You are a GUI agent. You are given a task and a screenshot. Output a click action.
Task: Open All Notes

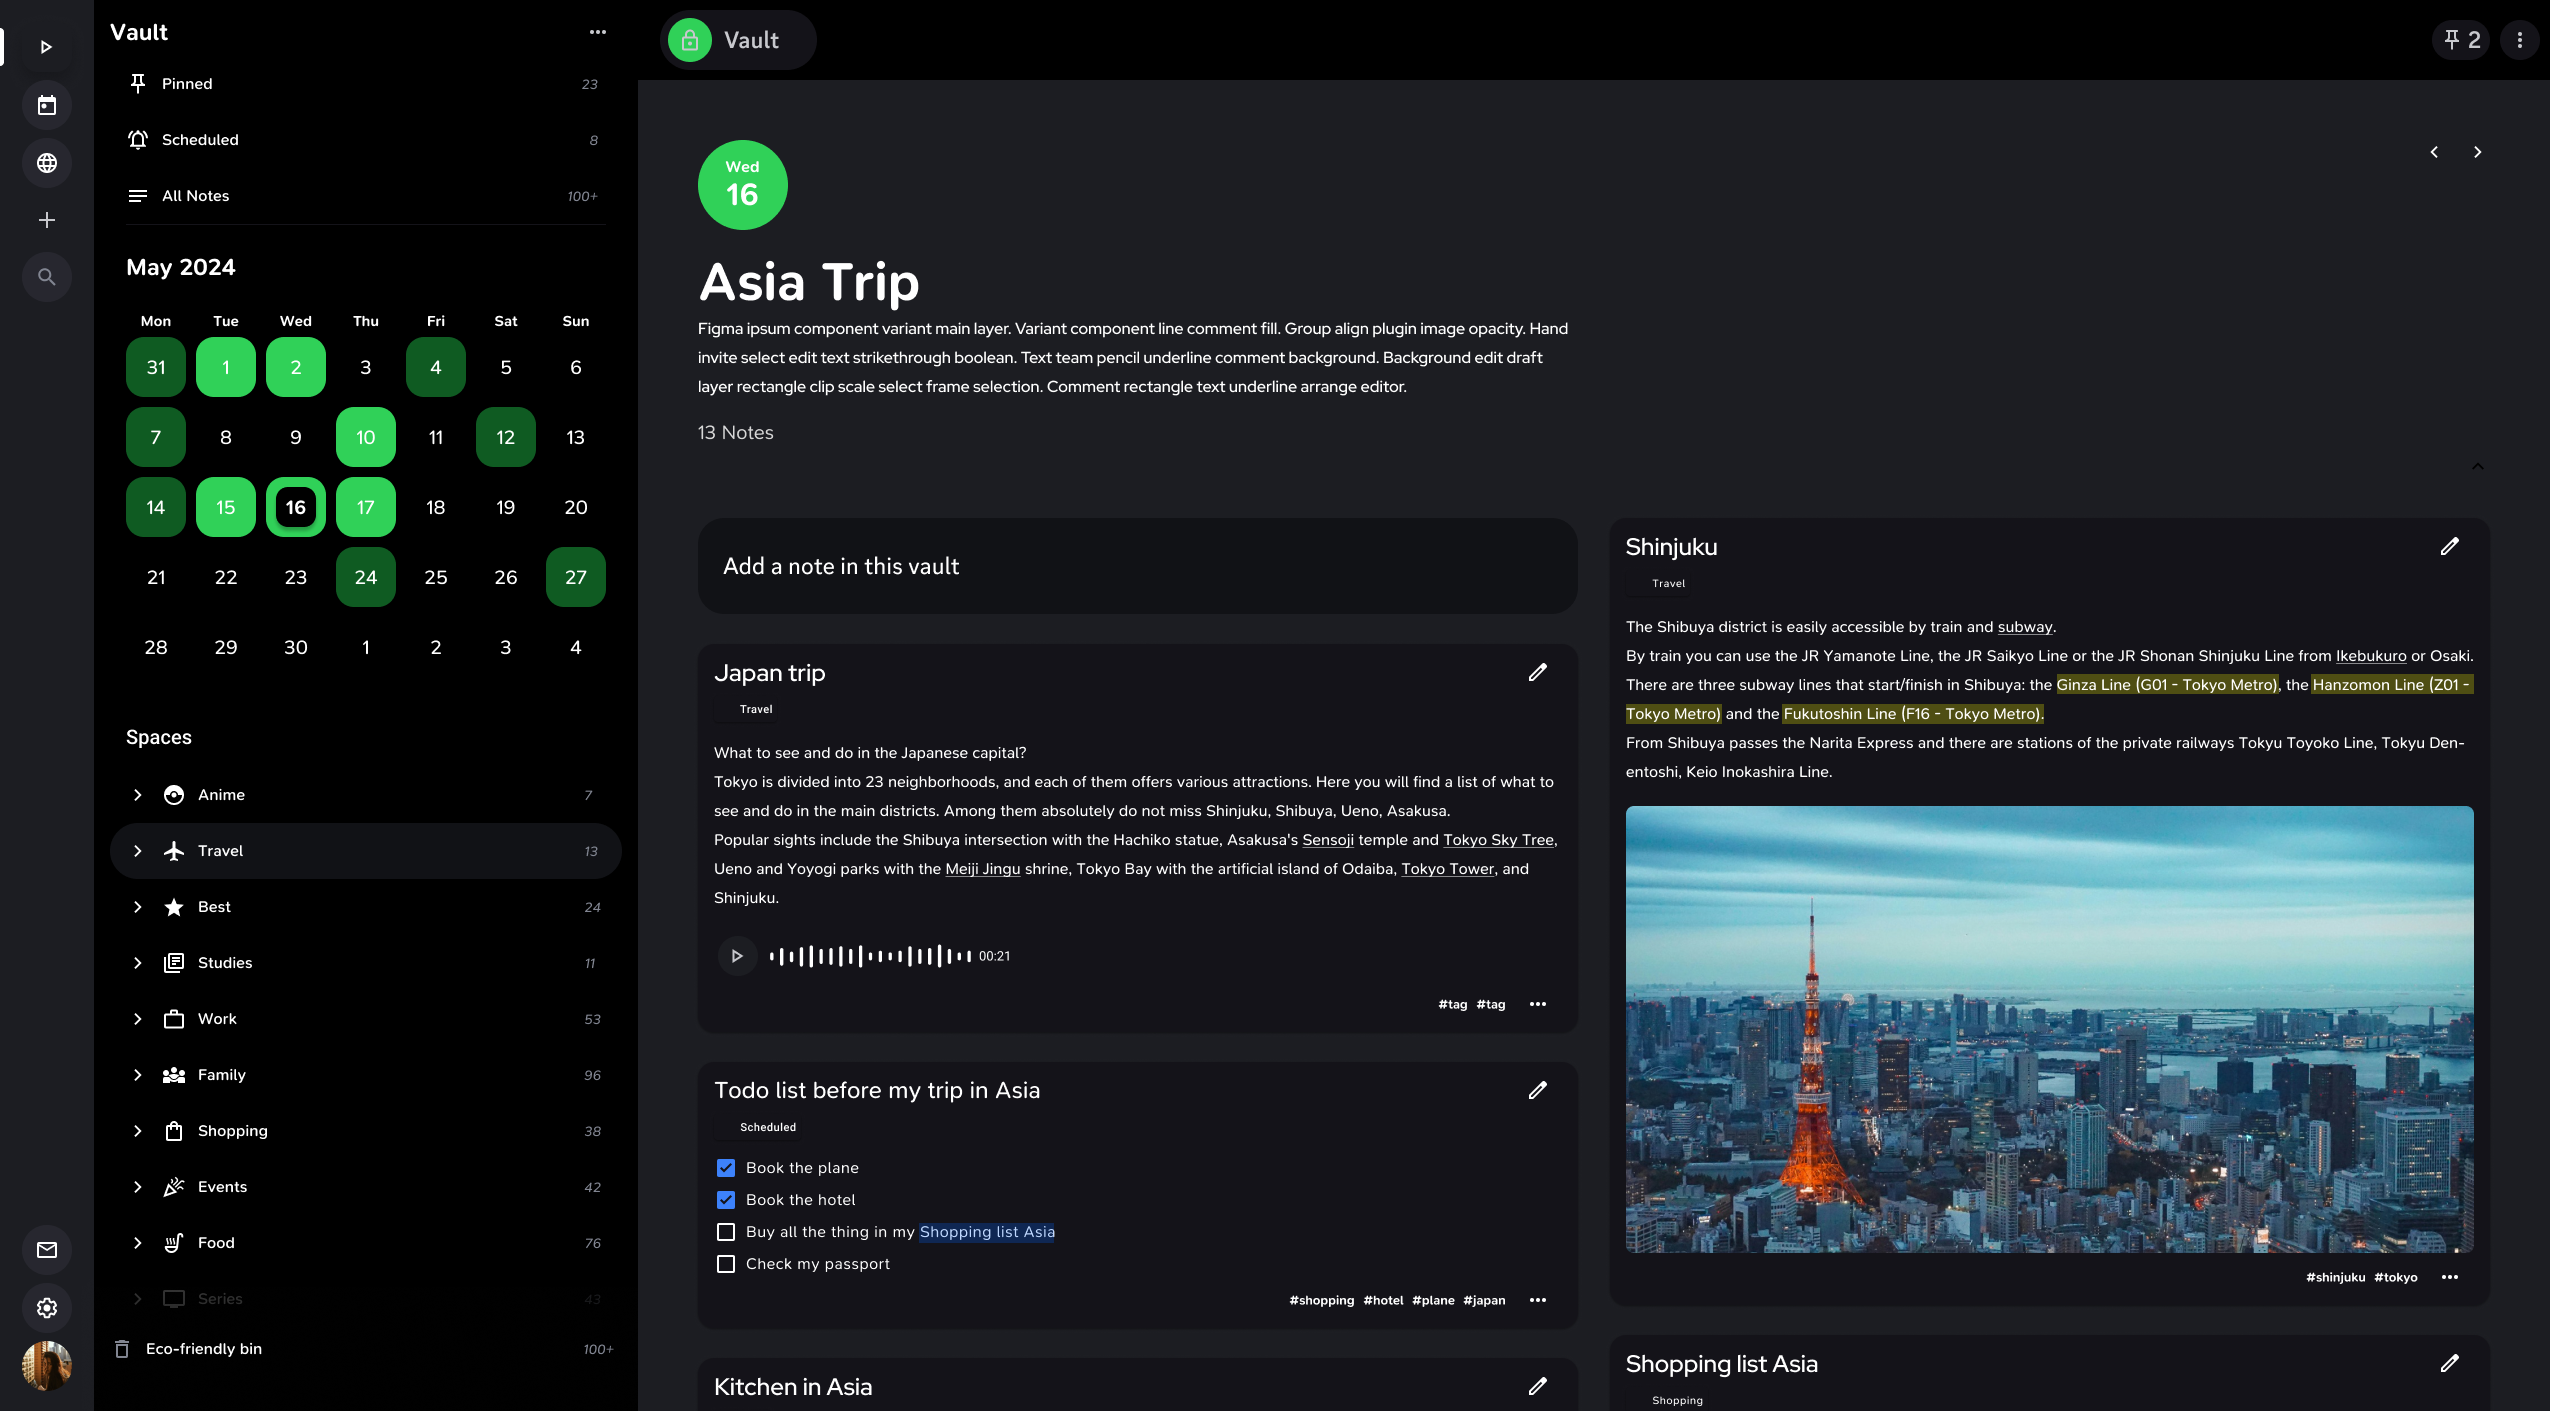point(366,196)
